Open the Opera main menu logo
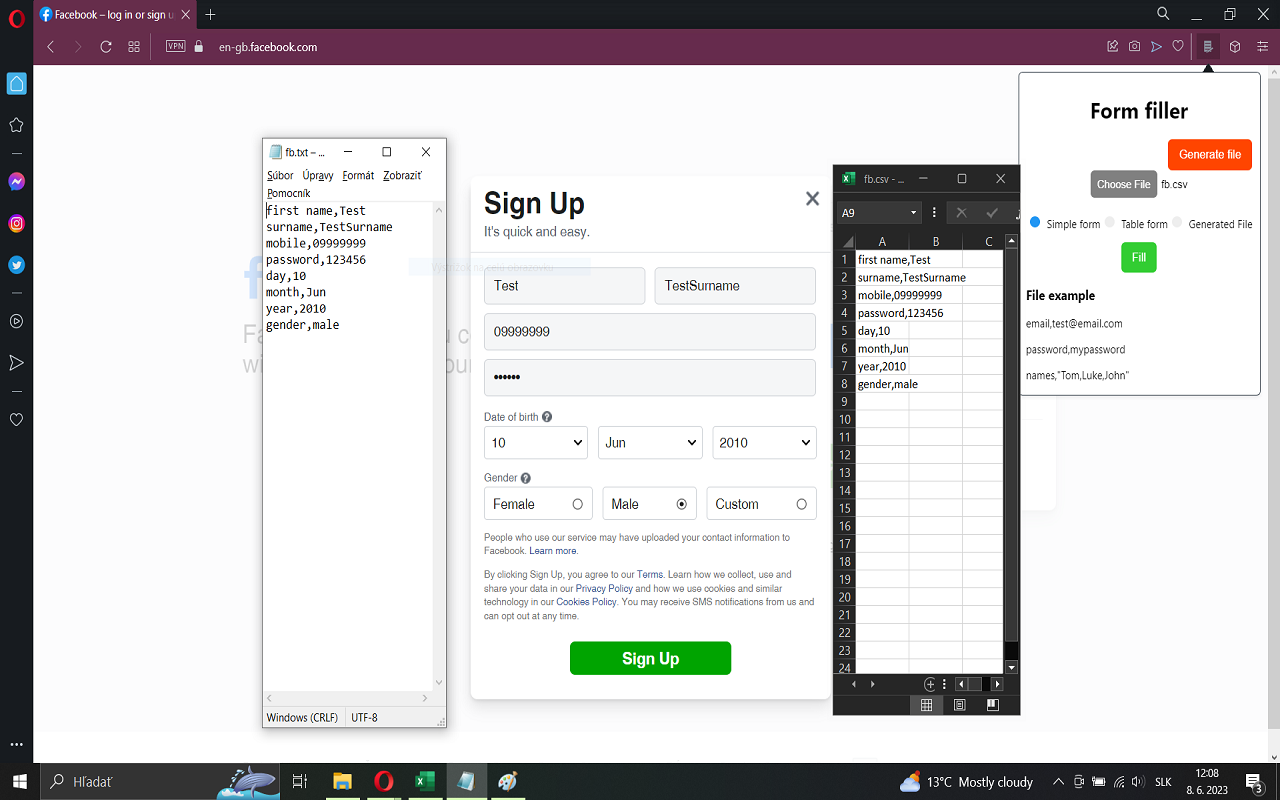The width and height of the screenshot is (1280, 800). click(16, 16)
